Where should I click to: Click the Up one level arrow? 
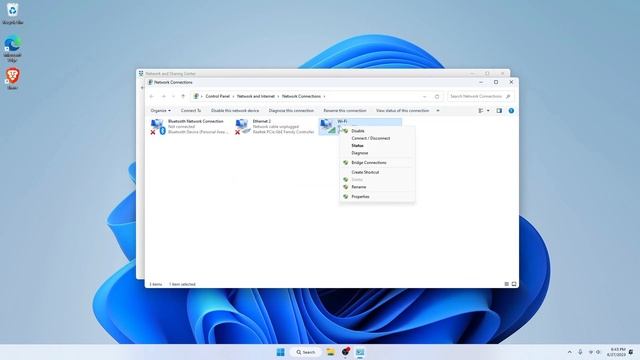click(x=183, y=96)
